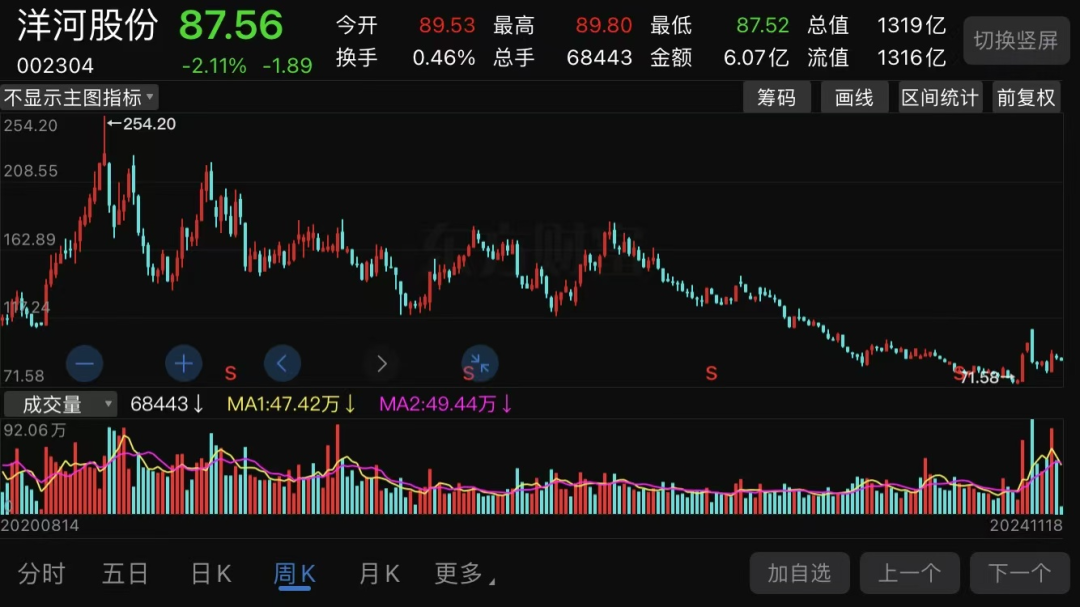
Task: Switch to the 五日 tab
Action: click(x=125, y=573)
